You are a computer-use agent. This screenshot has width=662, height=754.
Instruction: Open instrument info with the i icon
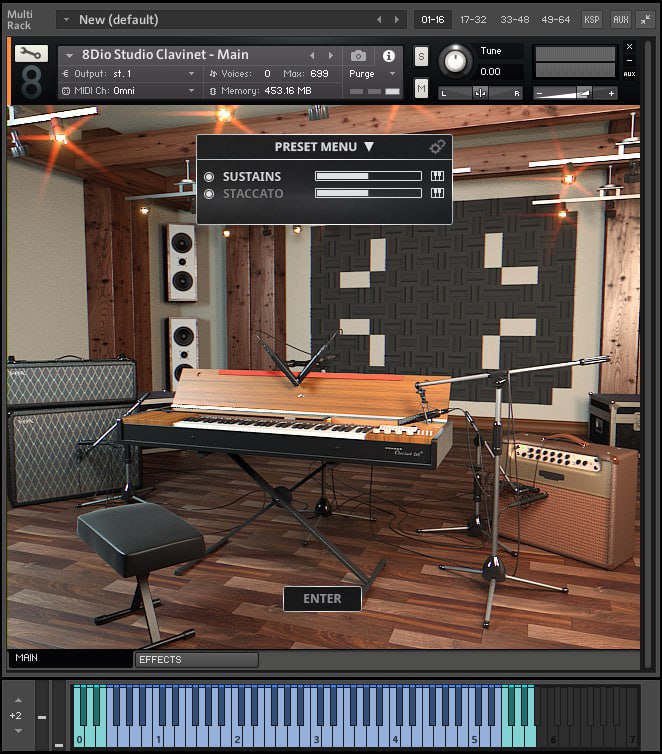[388, 56]
